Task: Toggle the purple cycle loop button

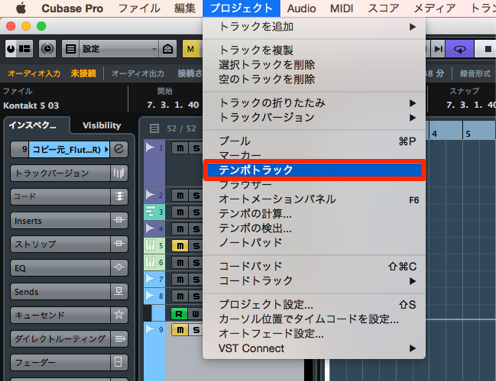Action: point(460,49)
